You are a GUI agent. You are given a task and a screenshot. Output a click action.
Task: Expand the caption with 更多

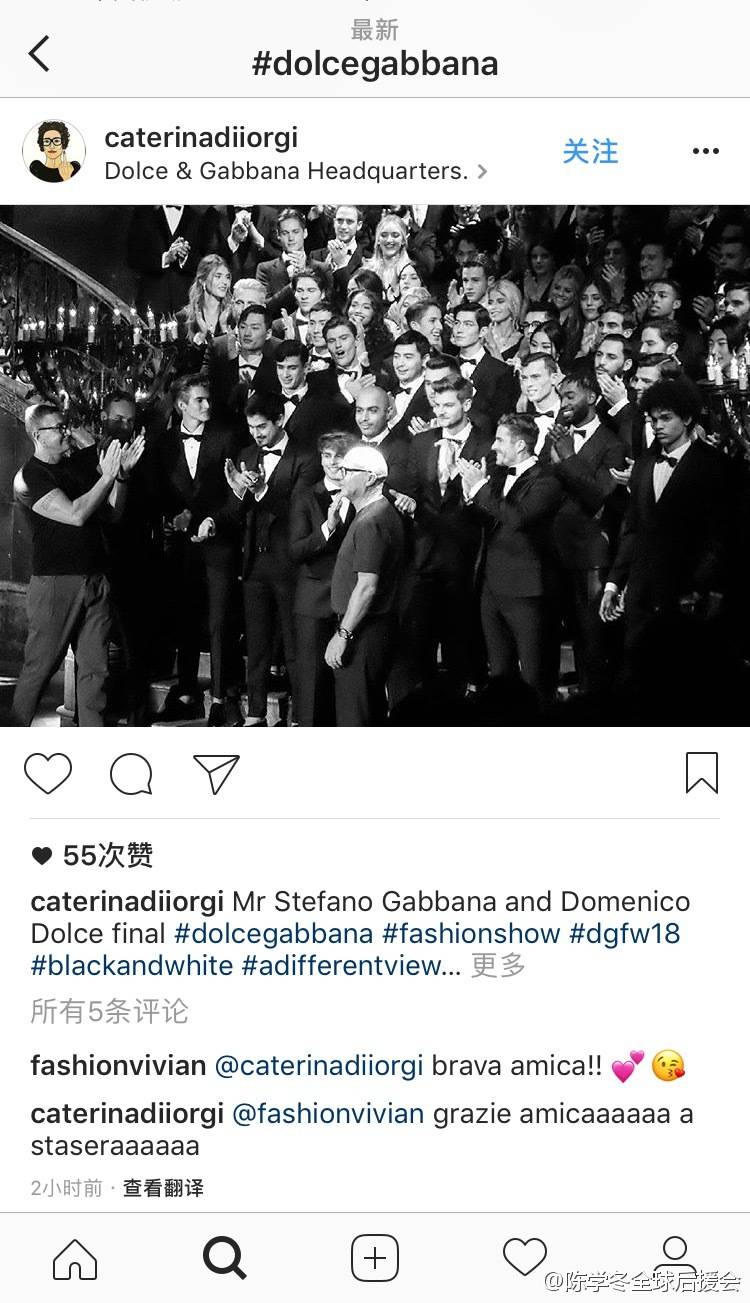[x=498, y=966]
